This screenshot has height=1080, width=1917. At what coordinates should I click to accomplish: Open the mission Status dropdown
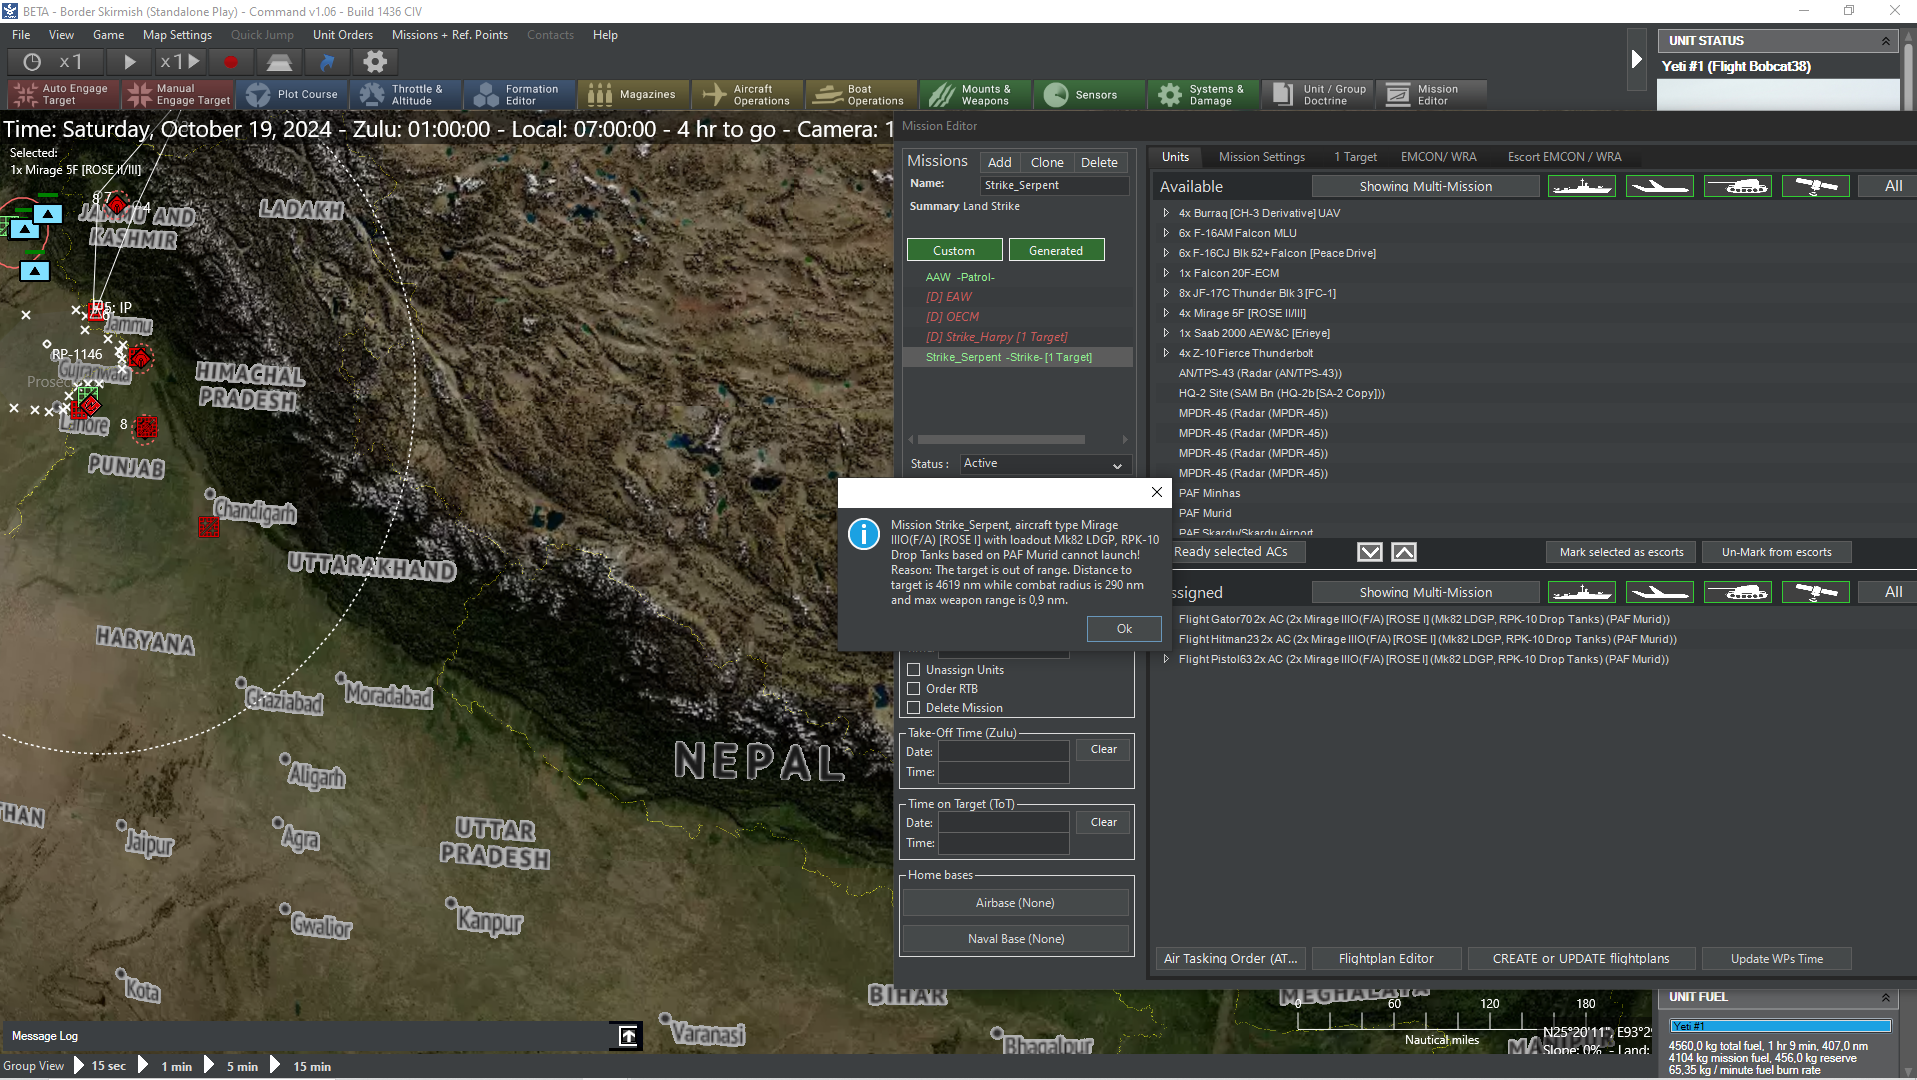[x=1045, y=464]
